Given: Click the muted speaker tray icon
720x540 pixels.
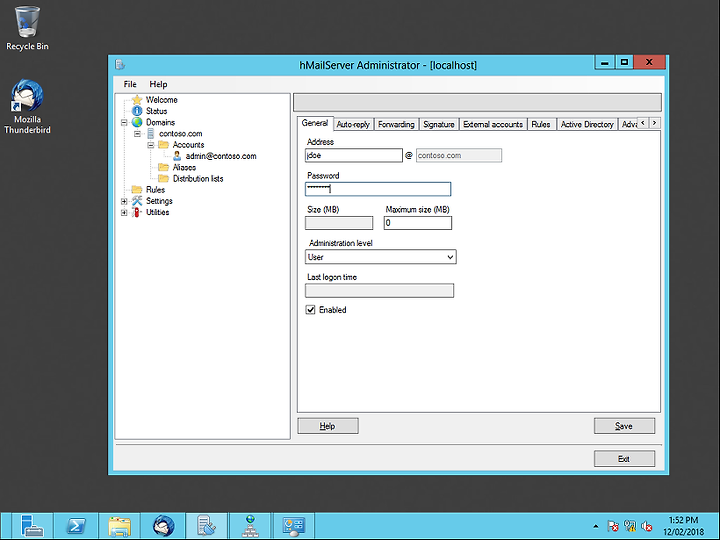Looking at the screenshot, I should point(647,526).
